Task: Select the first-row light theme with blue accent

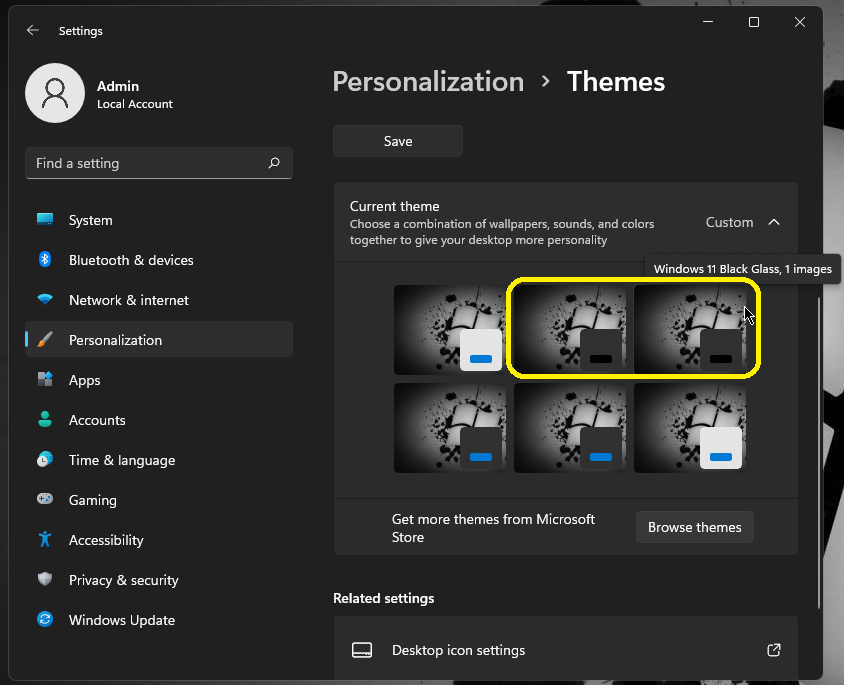Action: pos(450,330)
